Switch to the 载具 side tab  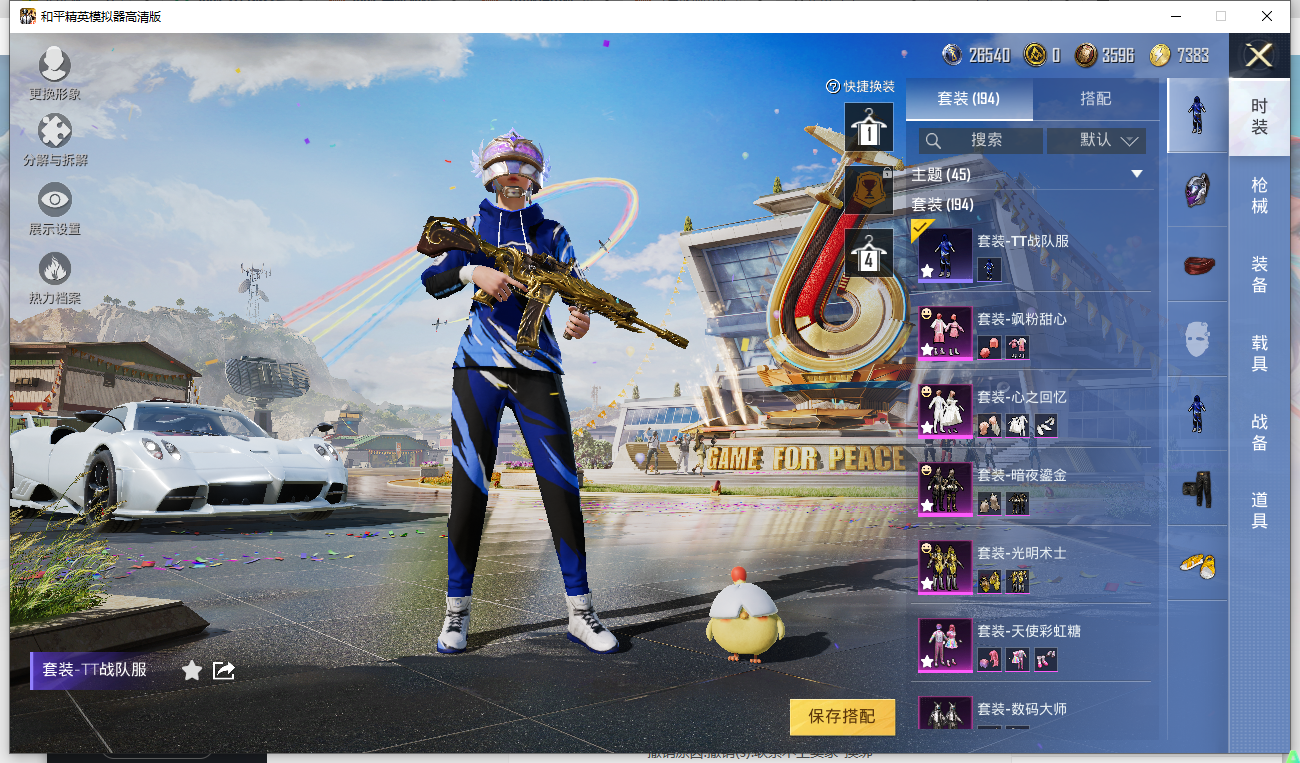point(1259,354)
